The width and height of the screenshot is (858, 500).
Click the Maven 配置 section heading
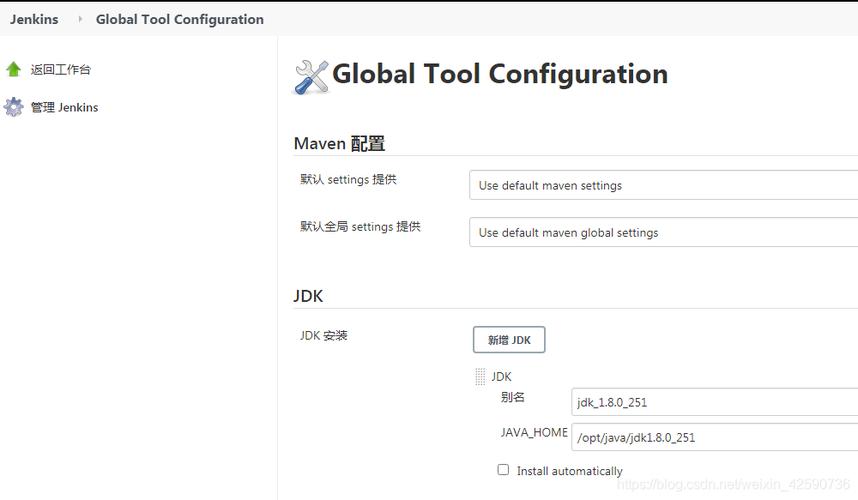339,143
